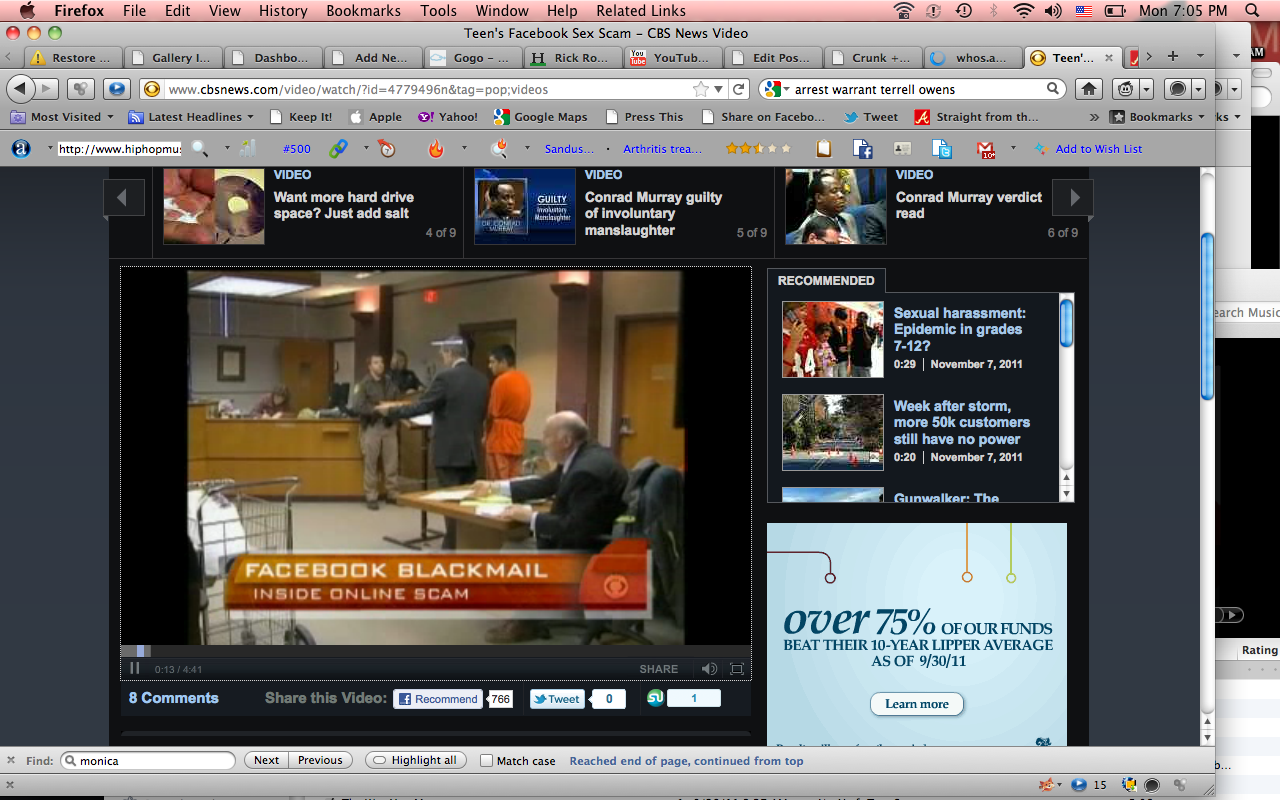Open the Conrad Murray verdict read video

click(967, 205)
